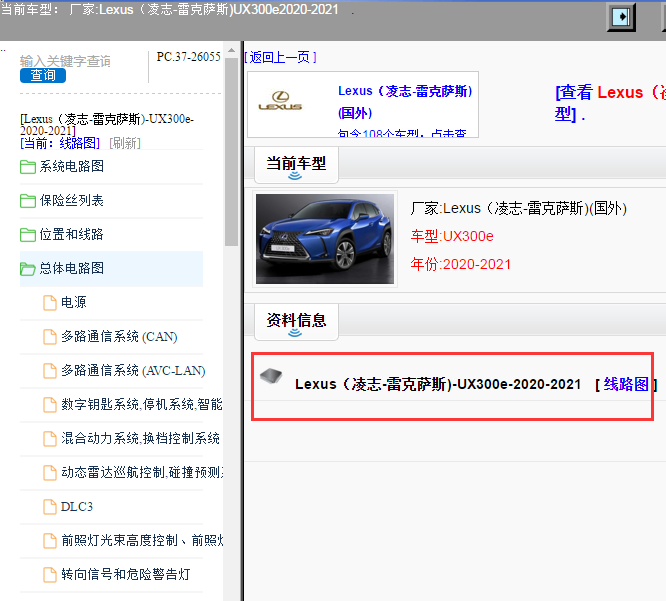Click the collapse panel arrow icon
Screen dimensions: 666x601
click(x=621, y=17)
